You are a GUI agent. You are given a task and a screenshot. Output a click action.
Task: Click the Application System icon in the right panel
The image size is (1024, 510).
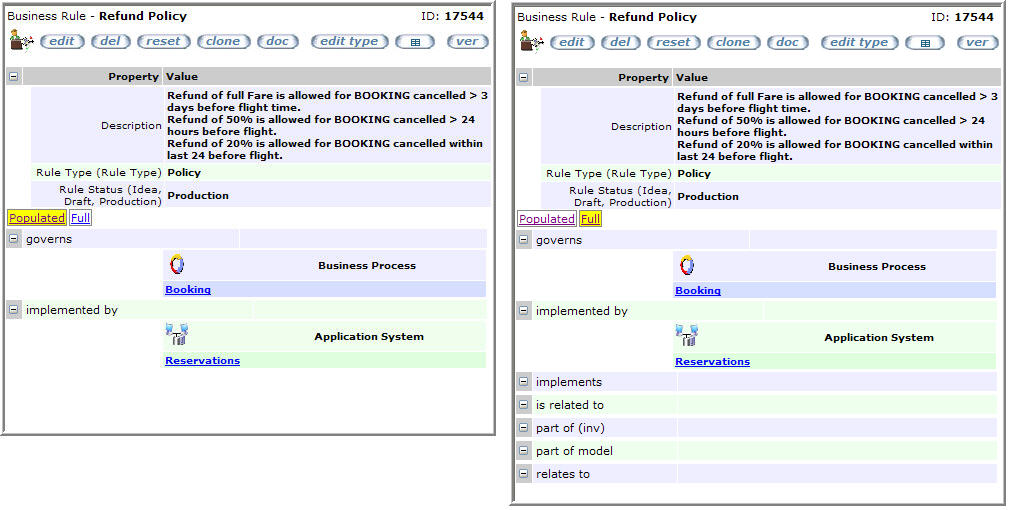coord(687,336)
